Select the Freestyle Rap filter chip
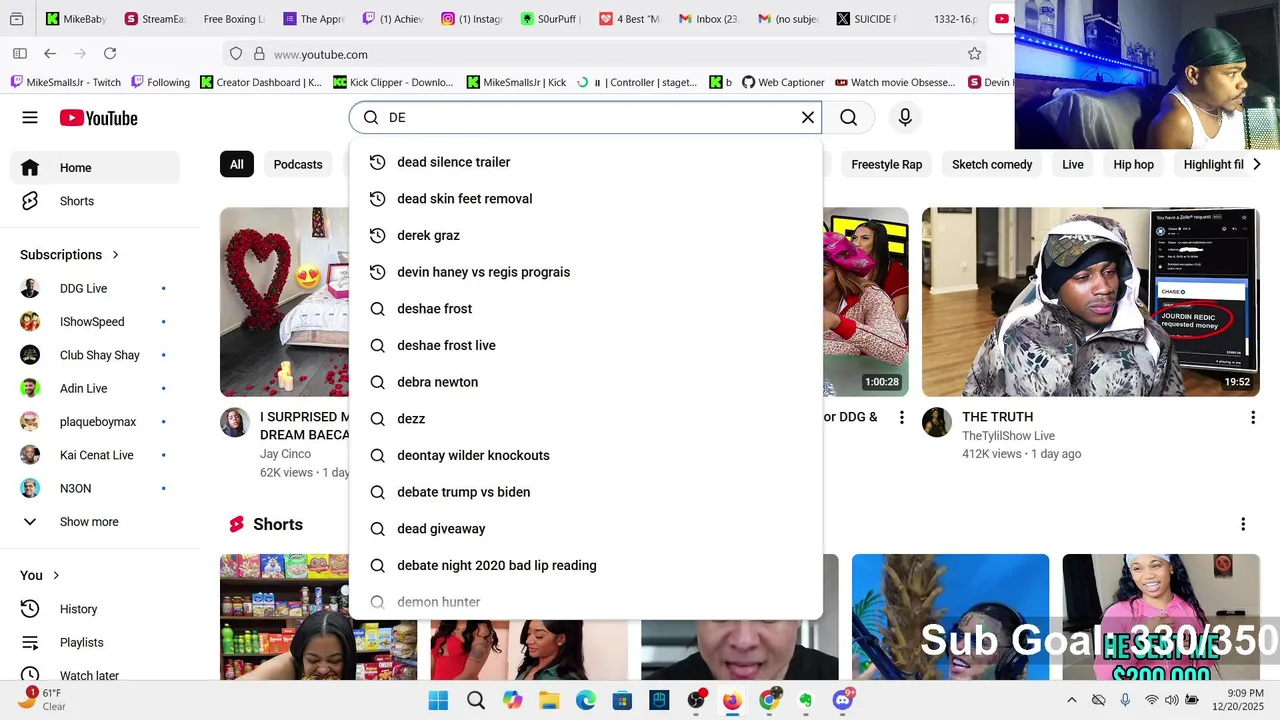 (886, 164)
